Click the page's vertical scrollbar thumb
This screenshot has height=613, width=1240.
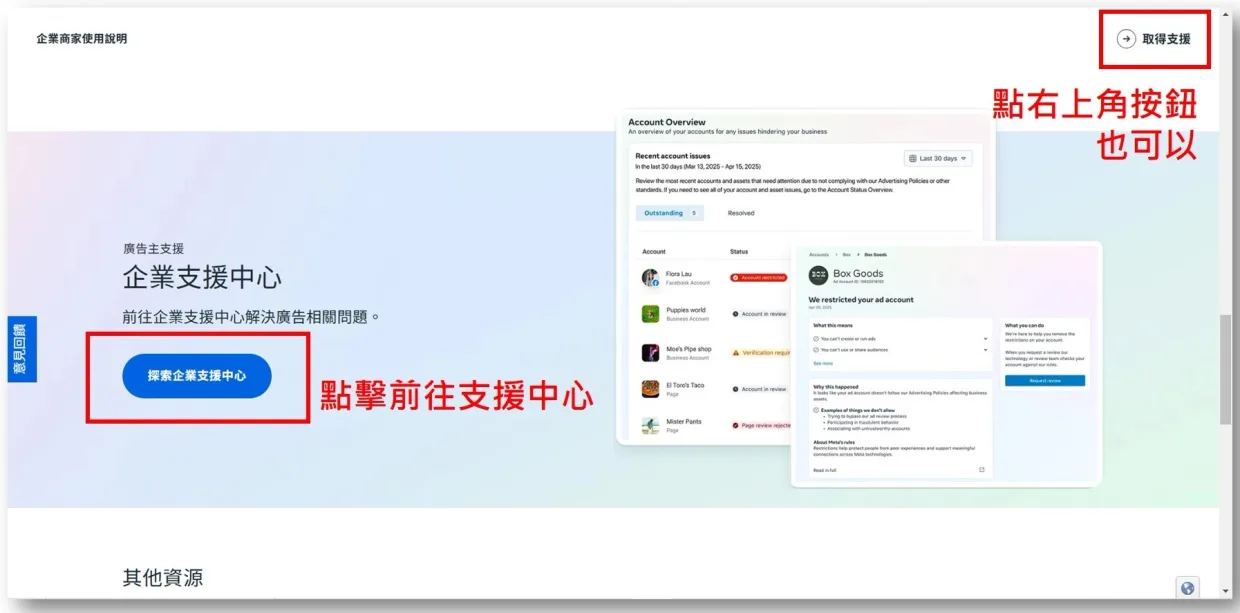pos(1225,370)
